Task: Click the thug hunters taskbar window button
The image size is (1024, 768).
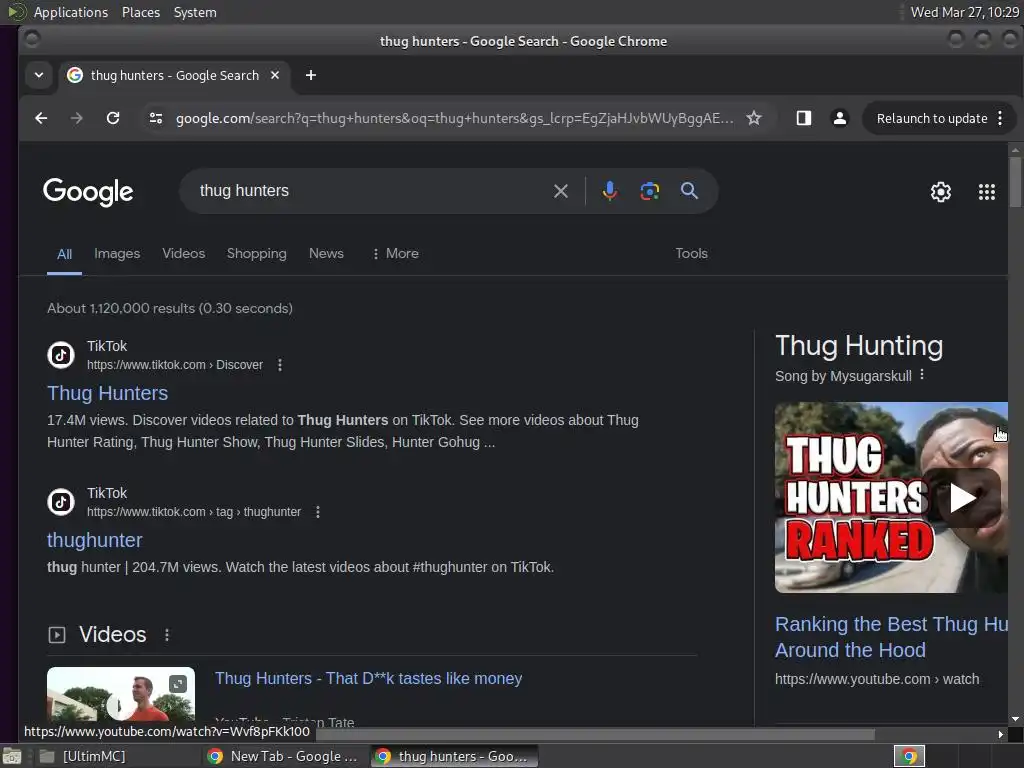Action: 455,756
